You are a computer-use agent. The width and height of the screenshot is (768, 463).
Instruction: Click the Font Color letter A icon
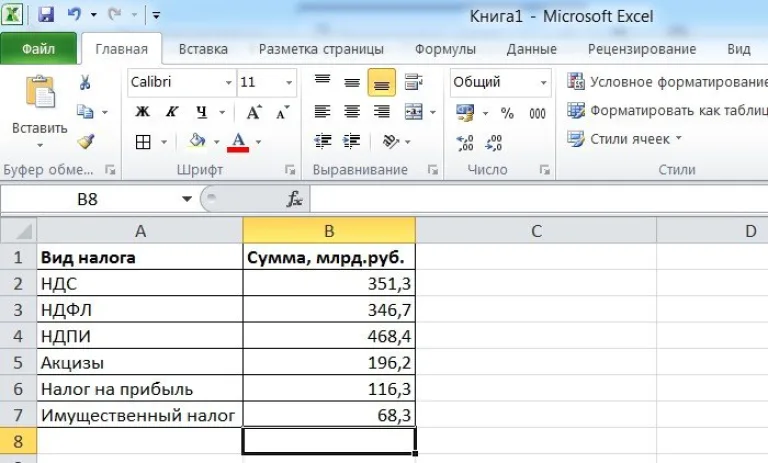point(238,142)
